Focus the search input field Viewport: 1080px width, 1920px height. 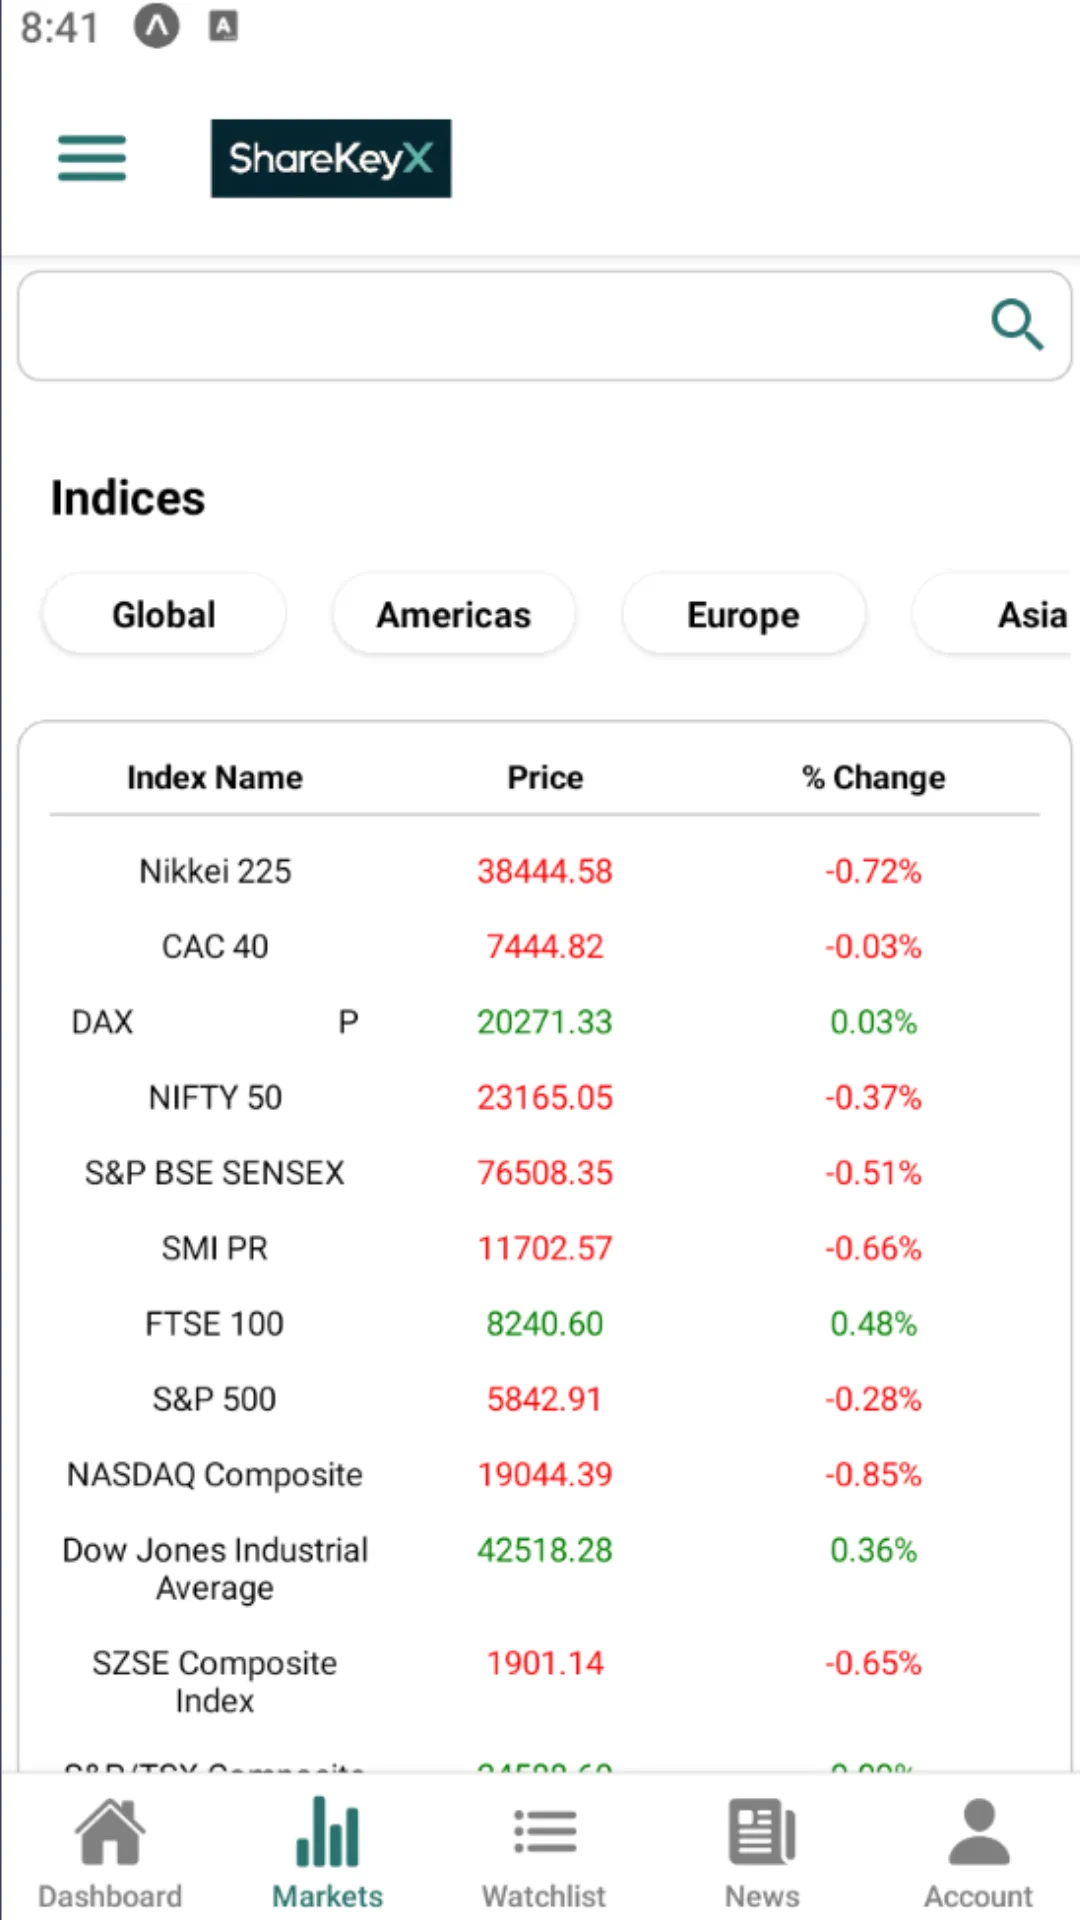500,325
